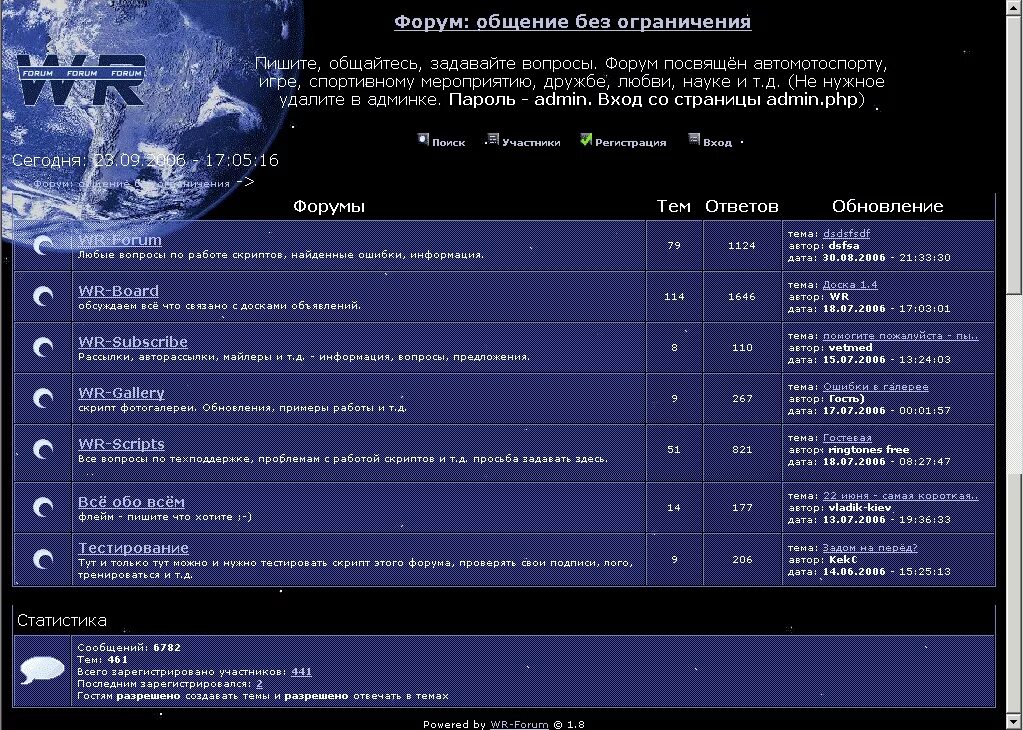Click the moon icon in WR-Board row
This screenshot has height=730, width=1023.
click(43, 296)
